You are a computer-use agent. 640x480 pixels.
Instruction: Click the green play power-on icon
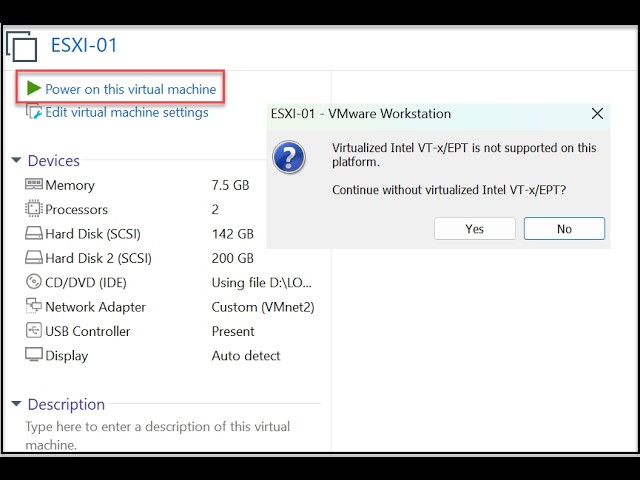pyautogui.click(x=34, y=88)
